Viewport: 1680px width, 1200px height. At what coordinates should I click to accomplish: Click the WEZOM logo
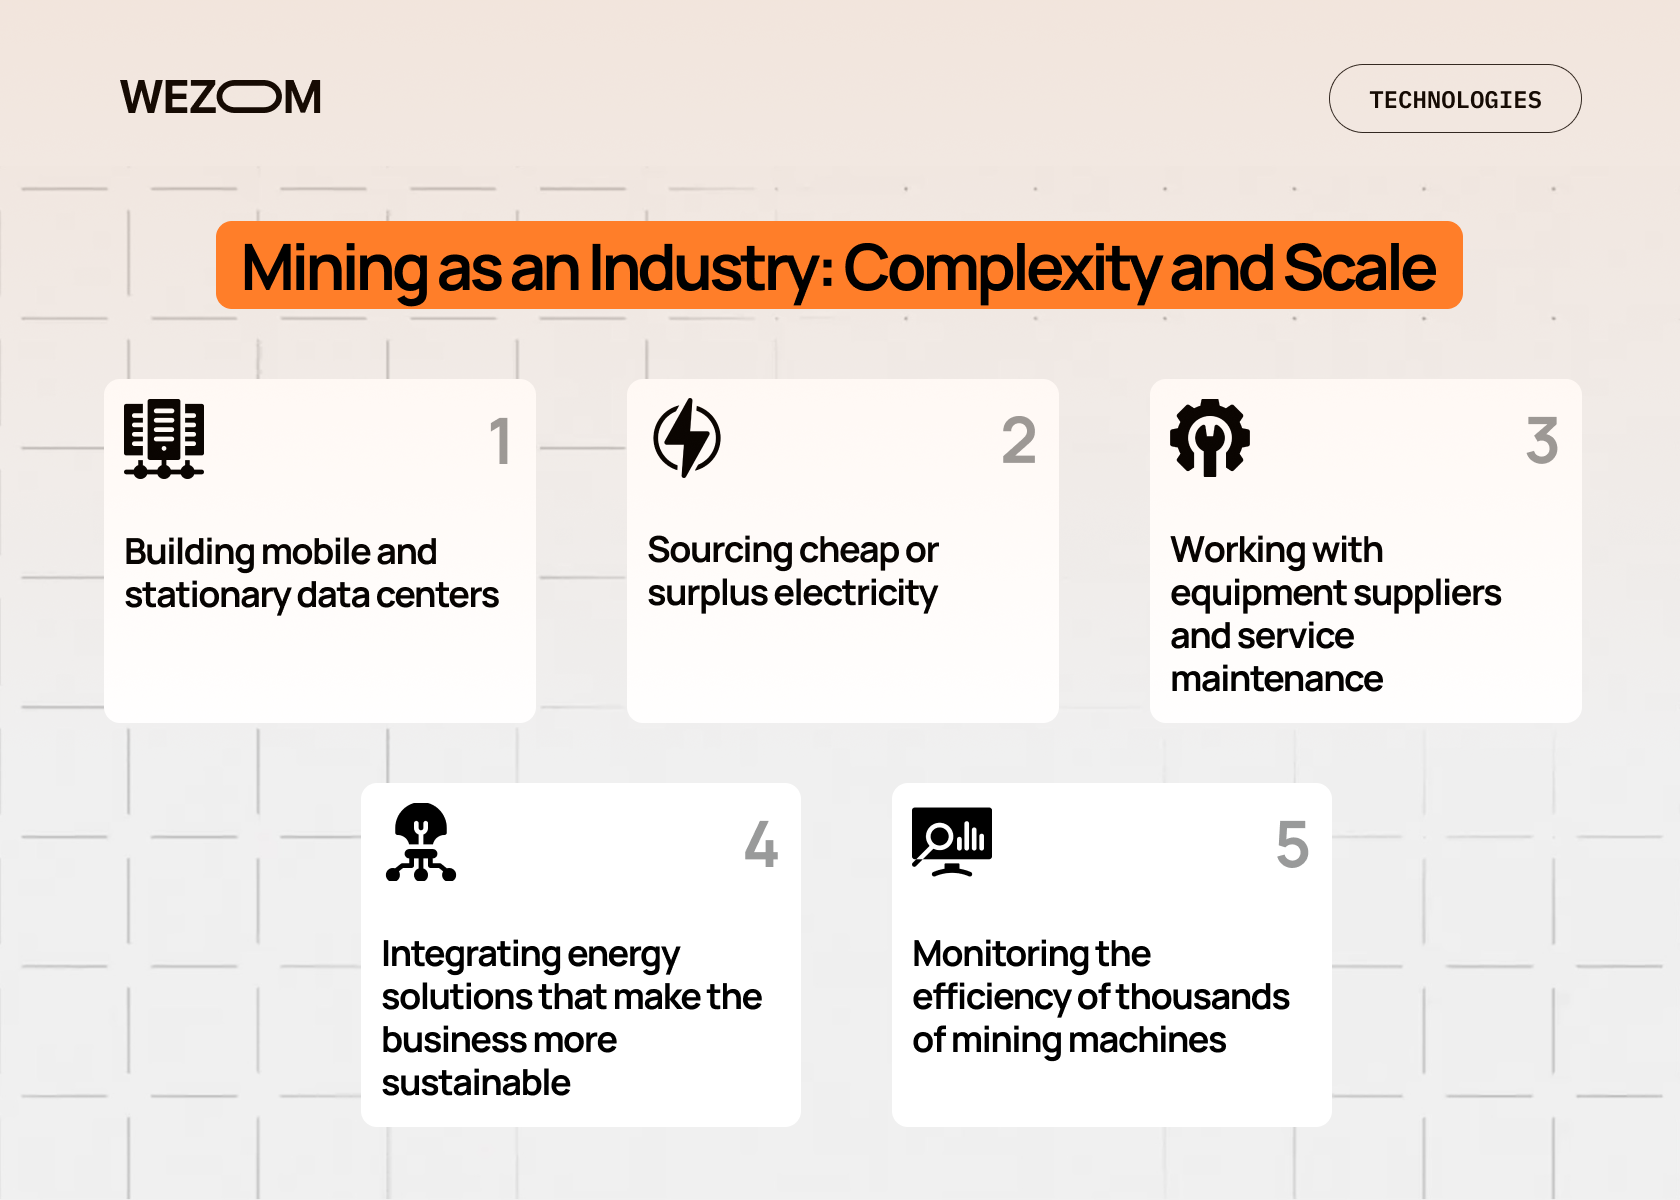[221, 98]
